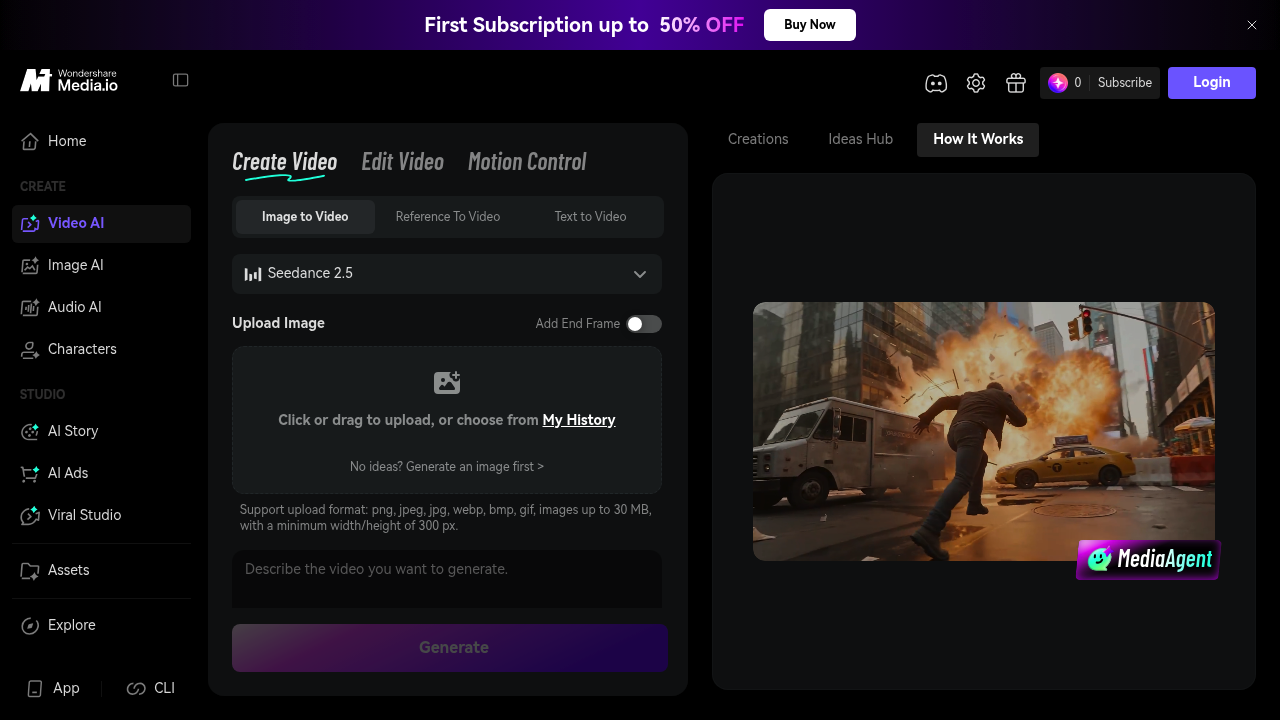Click the Login button
Viewport: 1280px width, 720px height.
[1212, 83]
